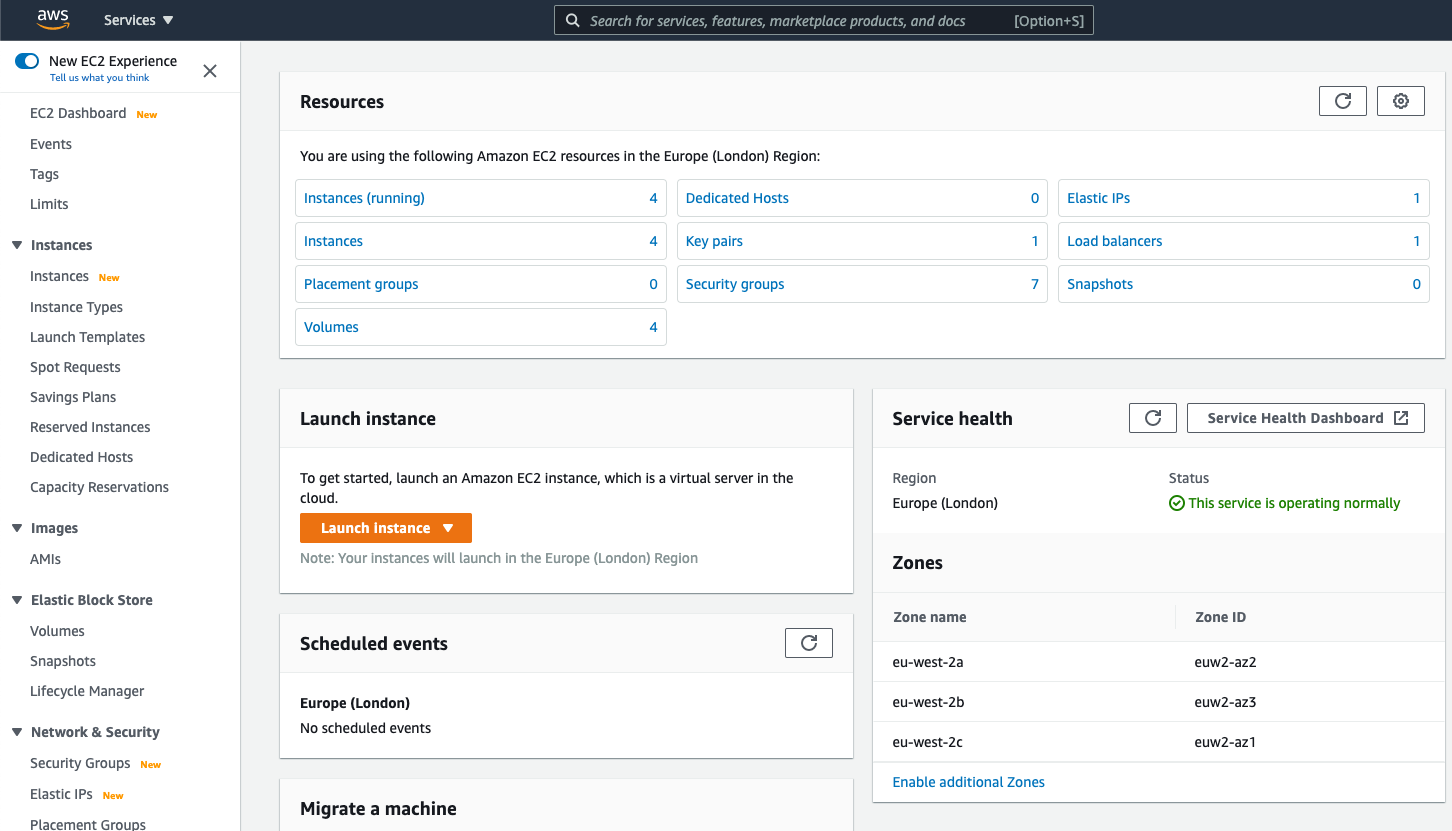Open Lifecycle Manager in sidebar
The width and height of the screenshot is (1452, 831).
coord(87,691)
